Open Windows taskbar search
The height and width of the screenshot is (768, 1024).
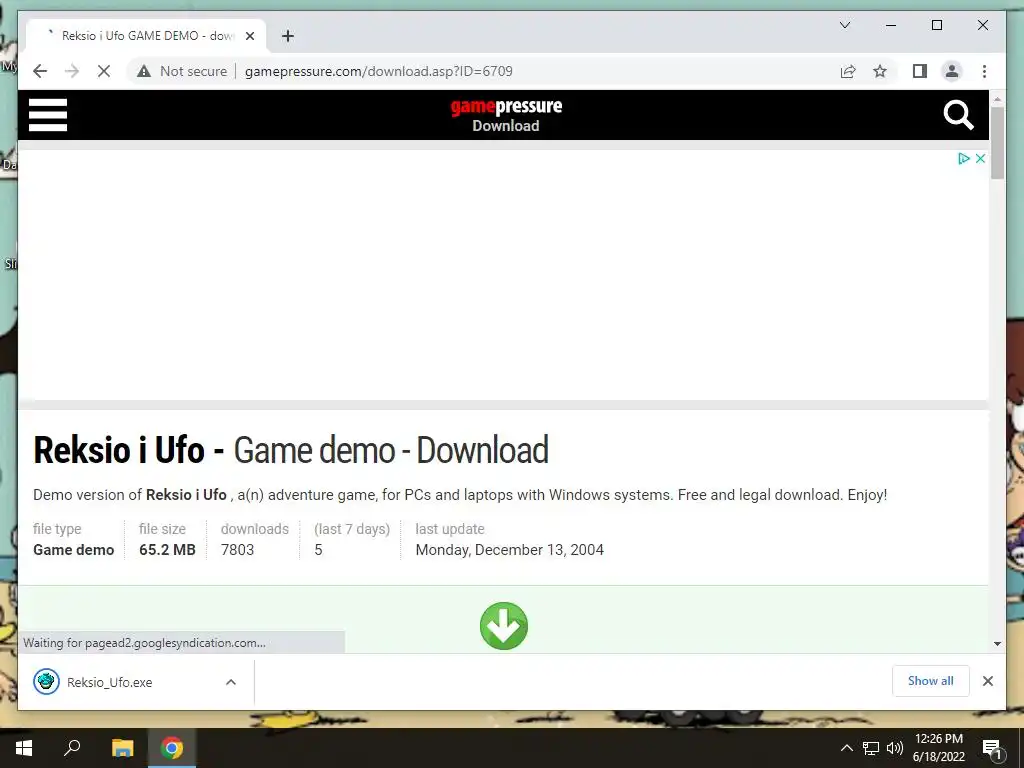click(72, 748)
